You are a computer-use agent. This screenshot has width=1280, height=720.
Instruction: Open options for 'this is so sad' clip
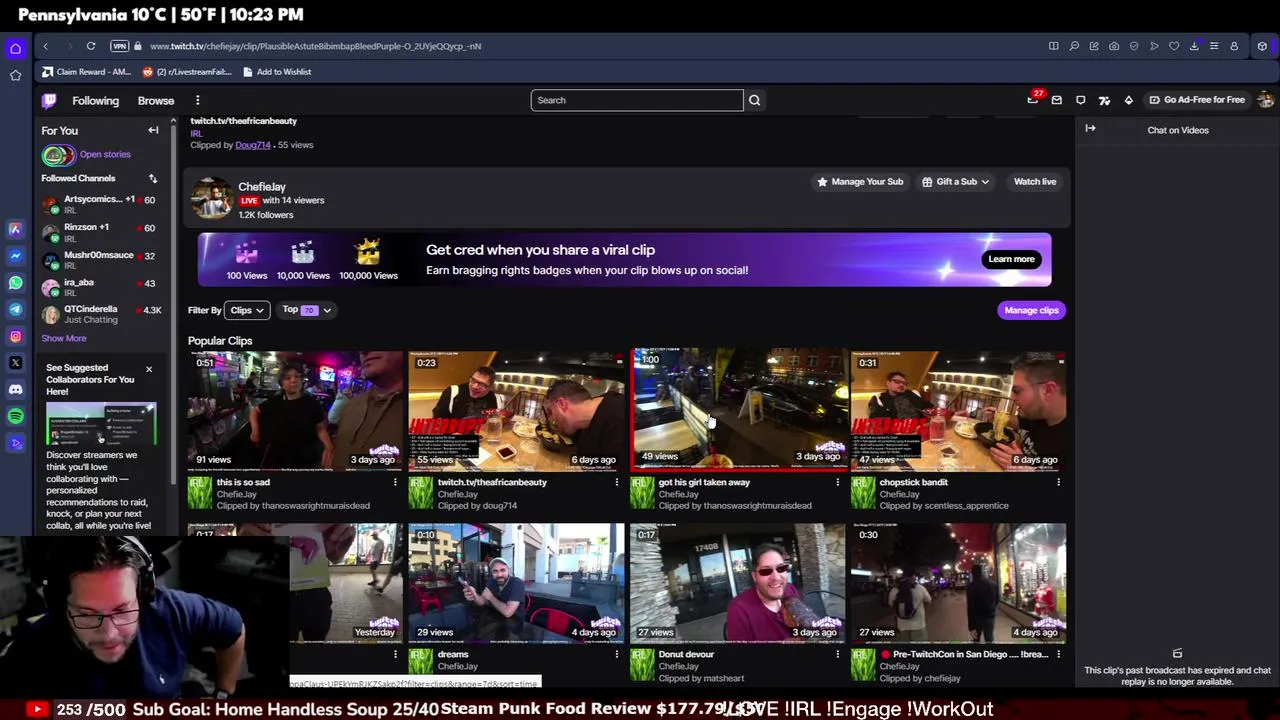pos(395,483)
